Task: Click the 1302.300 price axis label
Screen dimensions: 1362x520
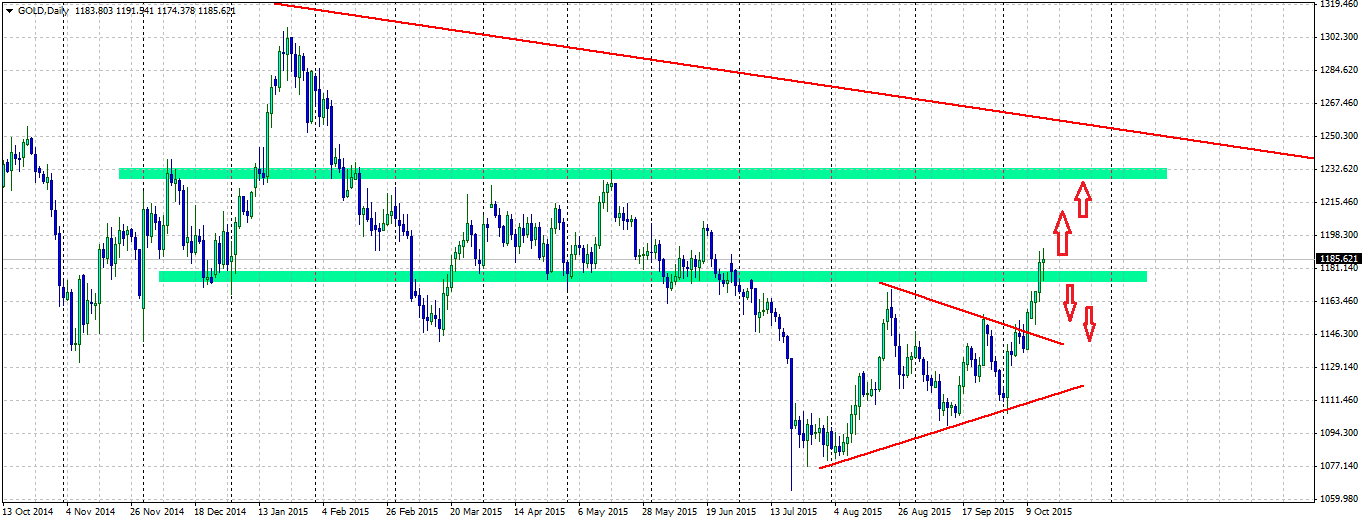Action: pyautogui.click(x=1340, y=37)
